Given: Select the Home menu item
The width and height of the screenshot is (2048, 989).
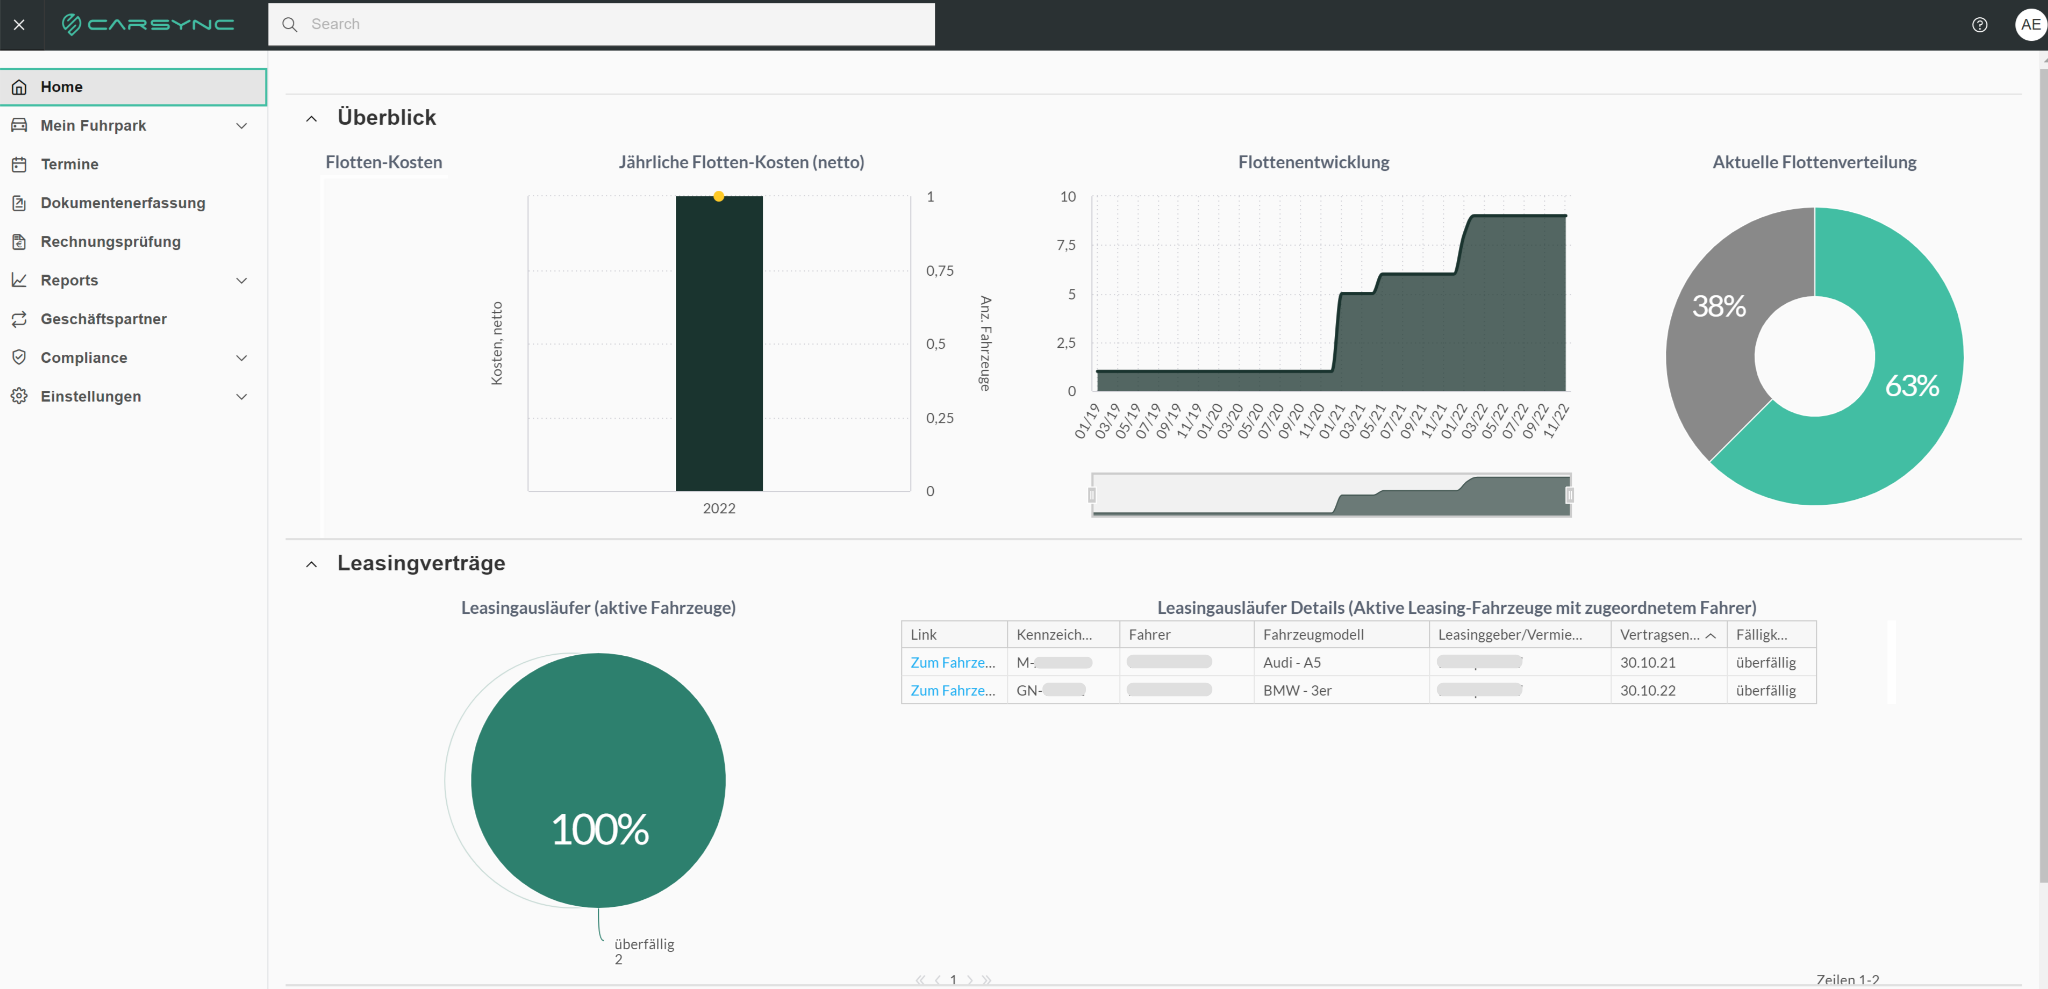Looking at the screenshot, I should point(133,87).
